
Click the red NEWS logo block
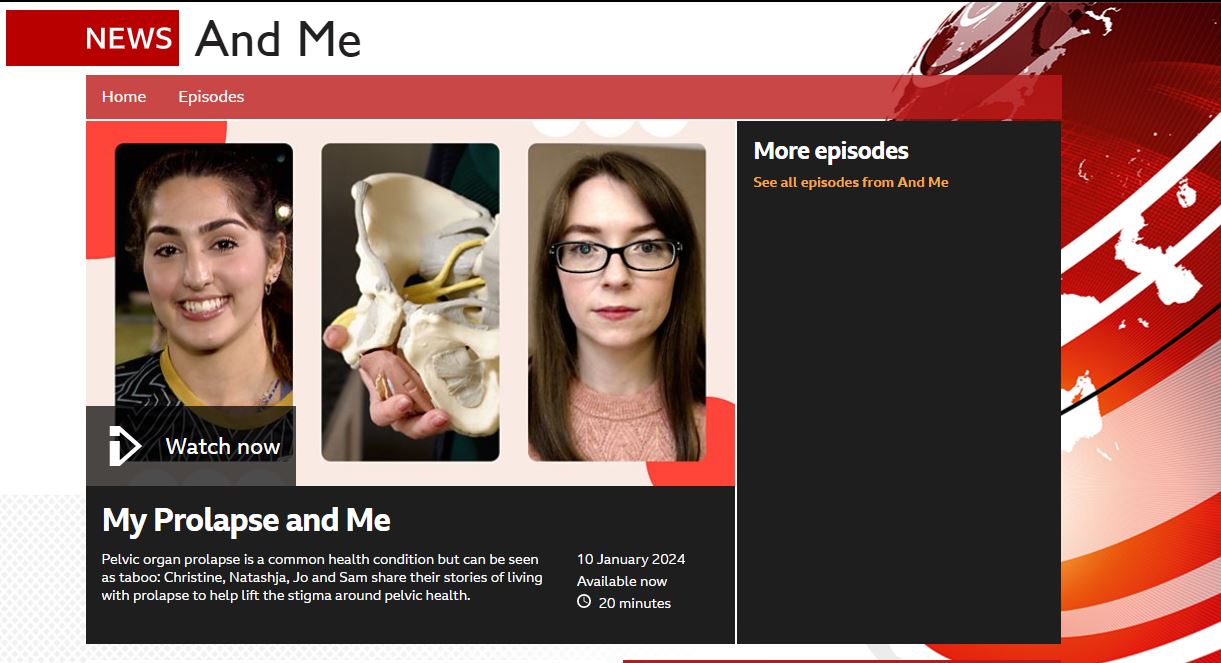(92, 38)
